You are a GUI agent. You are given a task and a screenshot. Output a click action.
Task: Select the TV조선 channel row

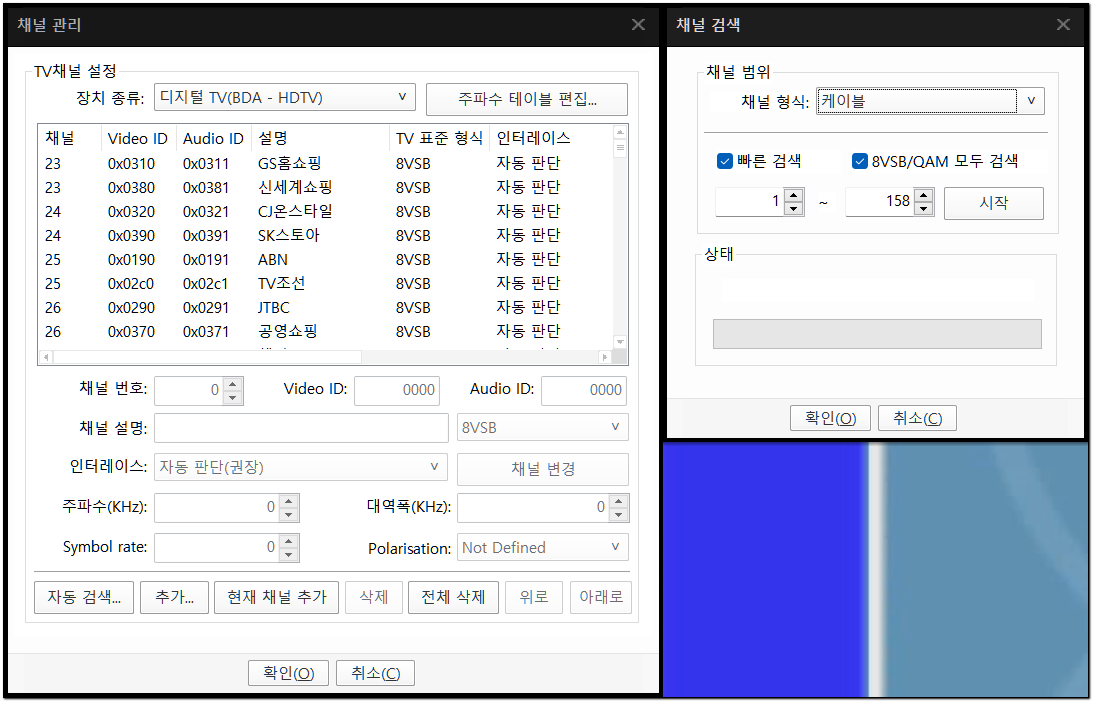tap(326, 284)
